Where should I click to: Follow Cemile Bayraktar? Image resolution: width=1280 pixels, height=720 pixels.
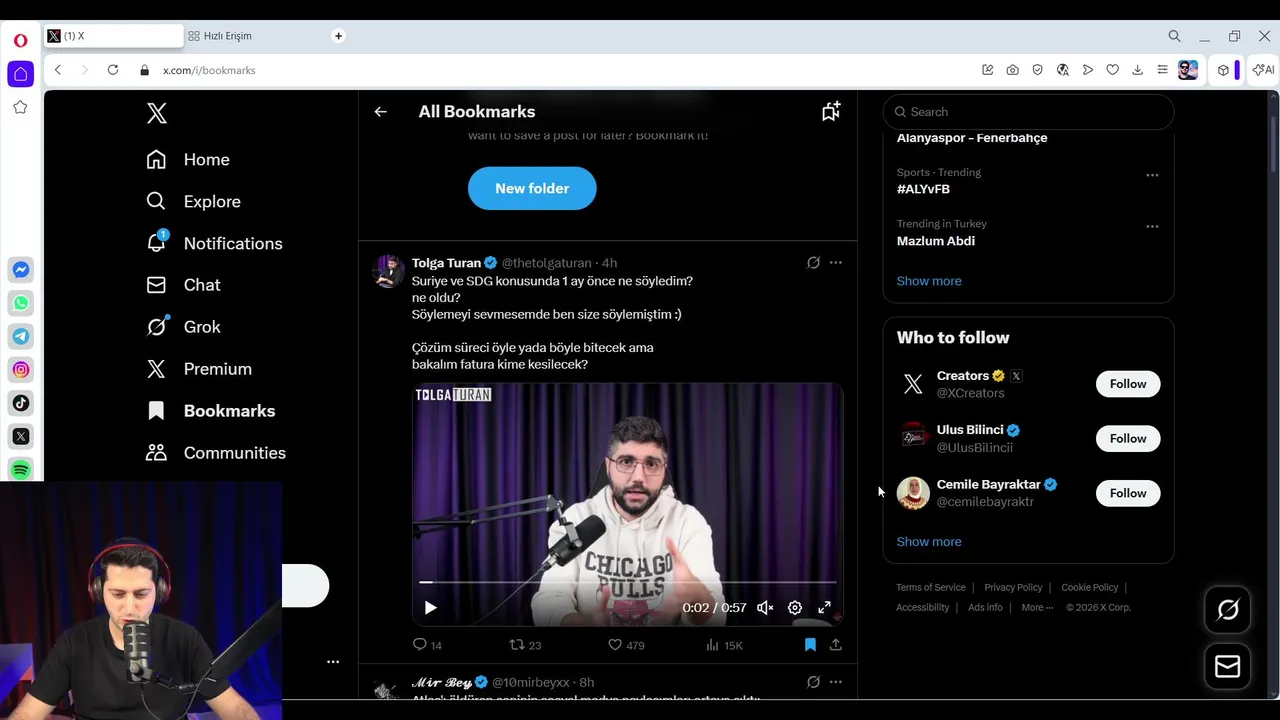tap(1128, 493)
